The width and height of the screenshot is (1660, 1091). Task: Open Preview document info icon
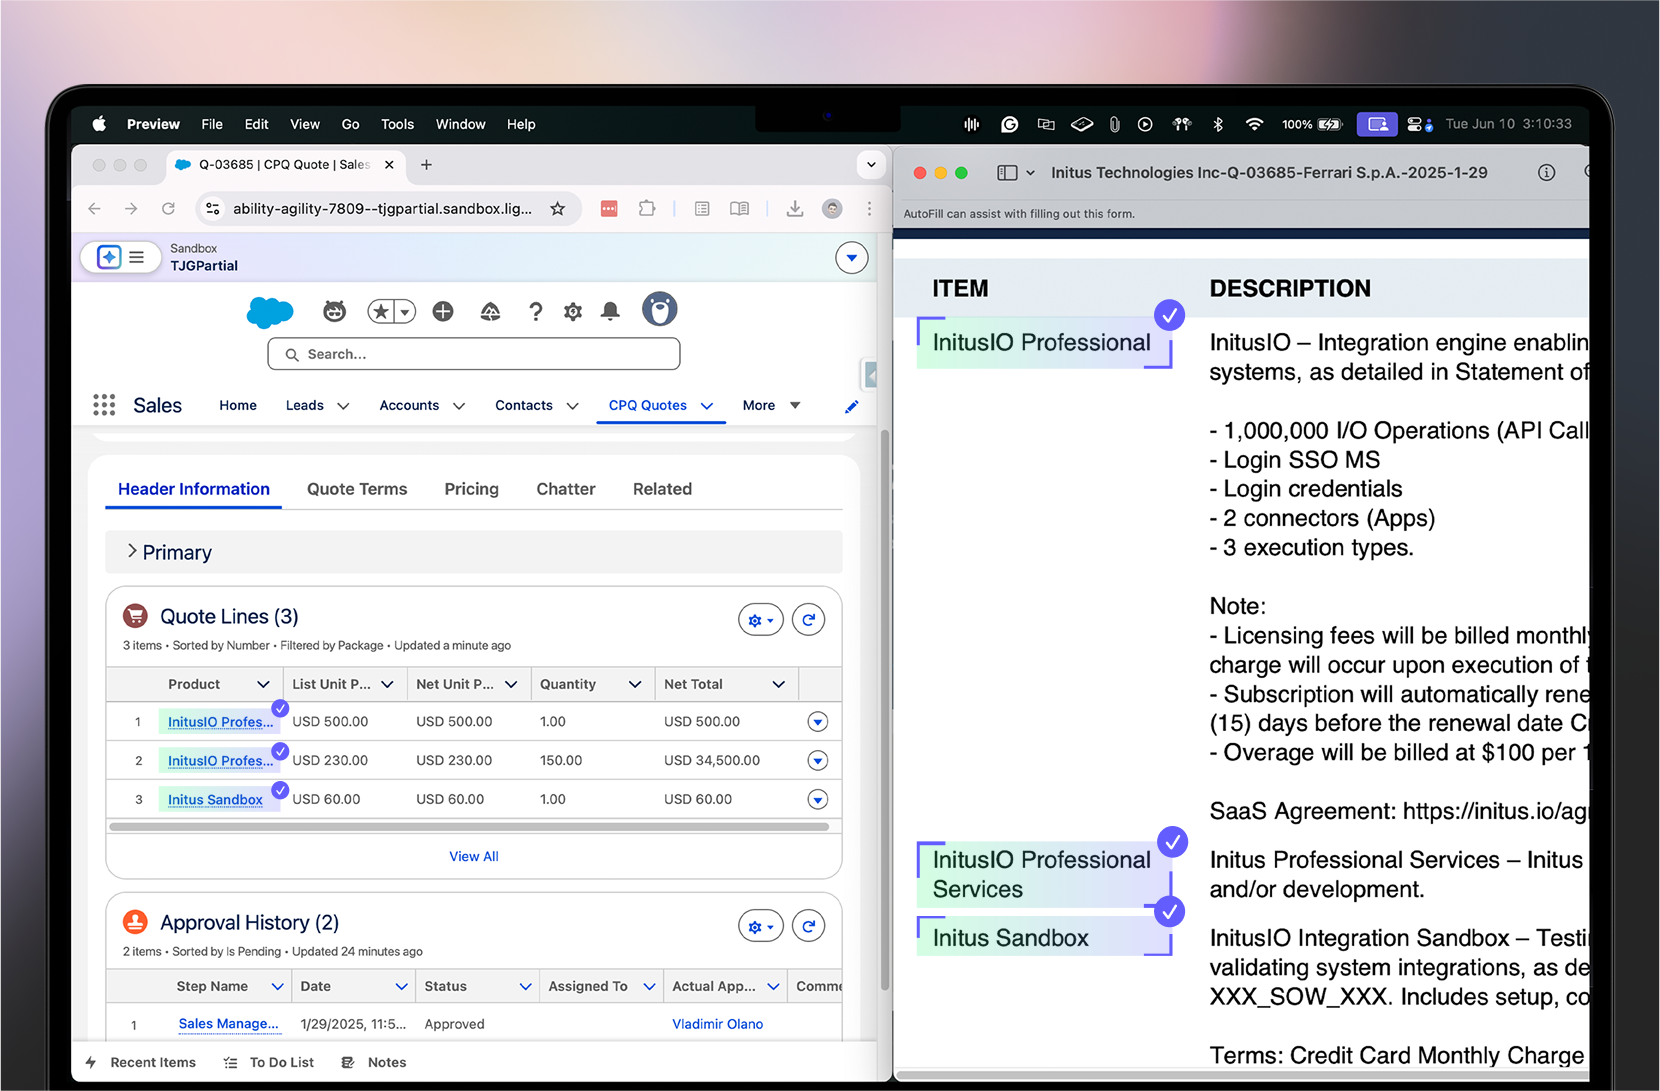(x=1546, y=172)
